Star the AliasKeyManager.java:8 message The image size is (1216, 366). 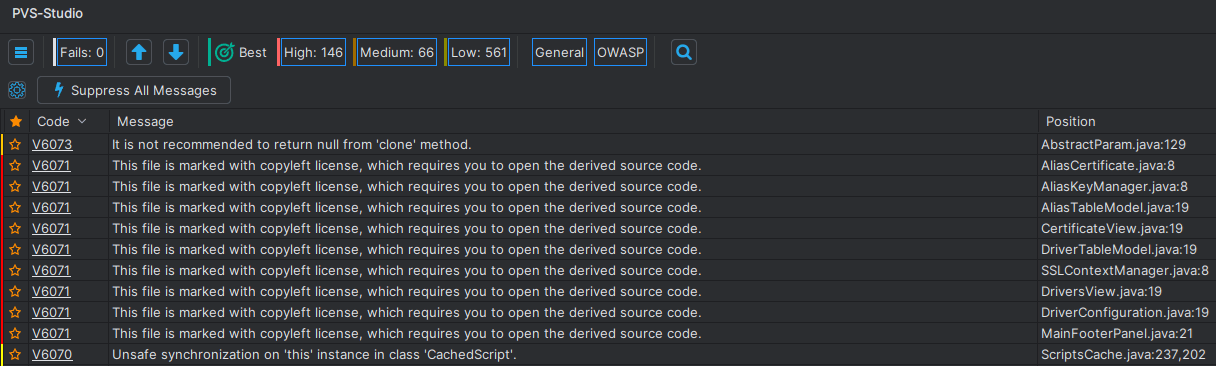[15, 186]
